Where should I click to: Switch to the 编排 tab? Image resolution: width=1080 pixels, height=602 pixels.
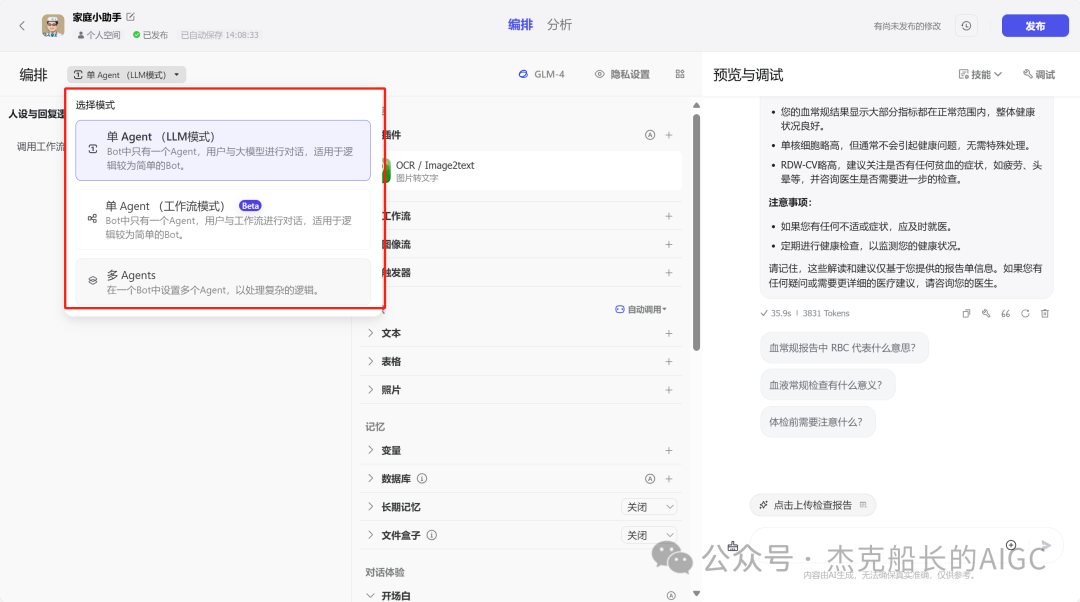tap(520, 25)
